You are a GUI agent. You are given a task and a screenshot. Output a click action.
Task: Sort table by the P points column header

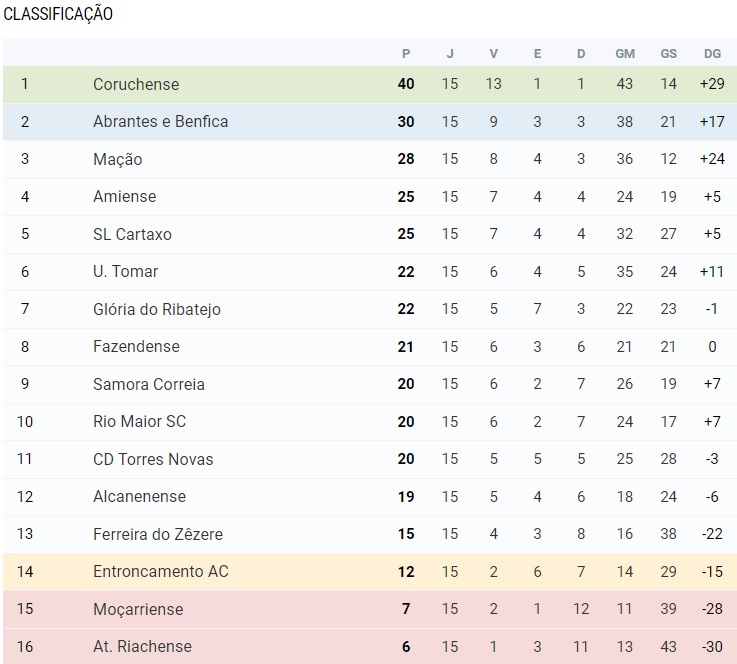[406, 54]
